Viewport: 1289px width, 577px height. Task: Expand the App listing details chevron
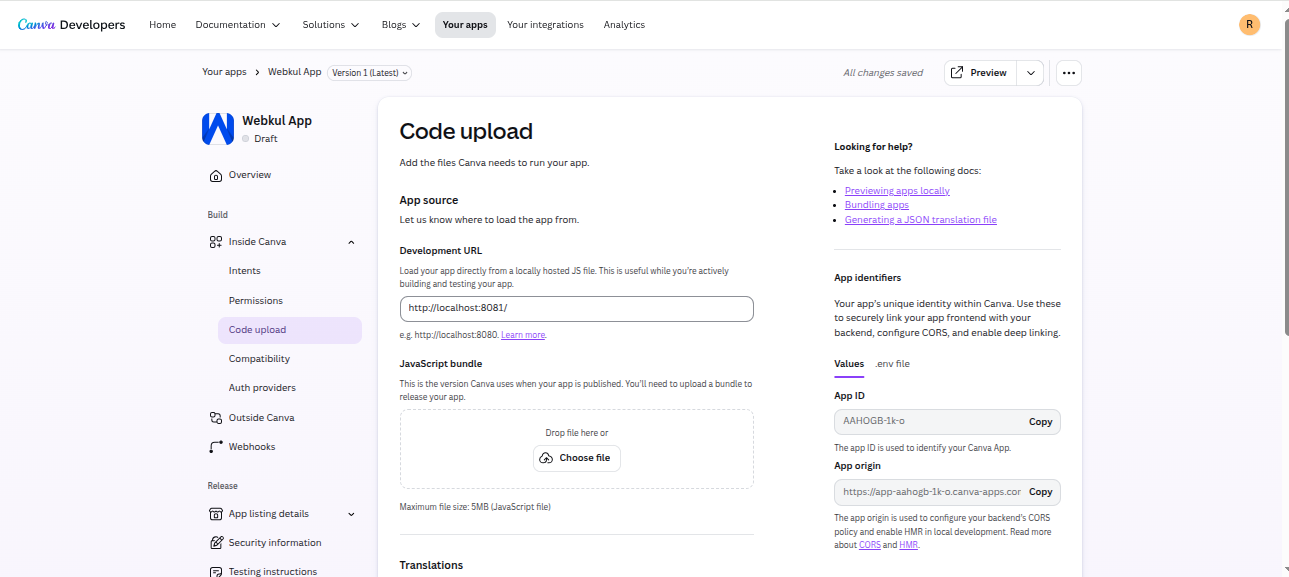click(351, 514)
